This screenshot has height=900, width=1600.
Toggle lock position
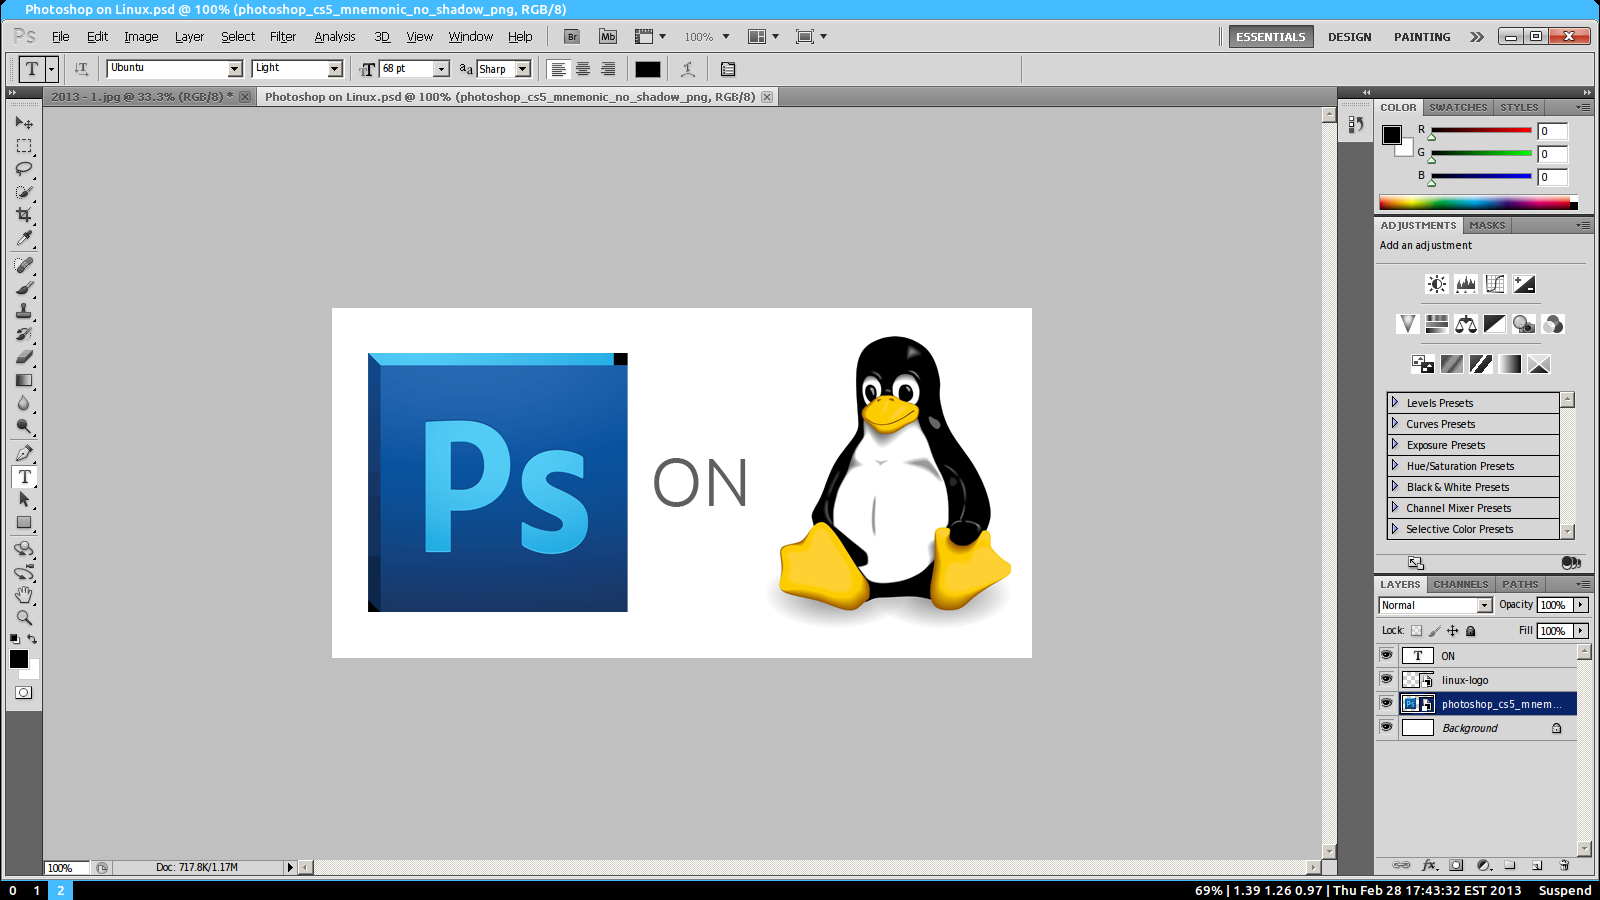pyautogui.click(x=1453, y=631)
